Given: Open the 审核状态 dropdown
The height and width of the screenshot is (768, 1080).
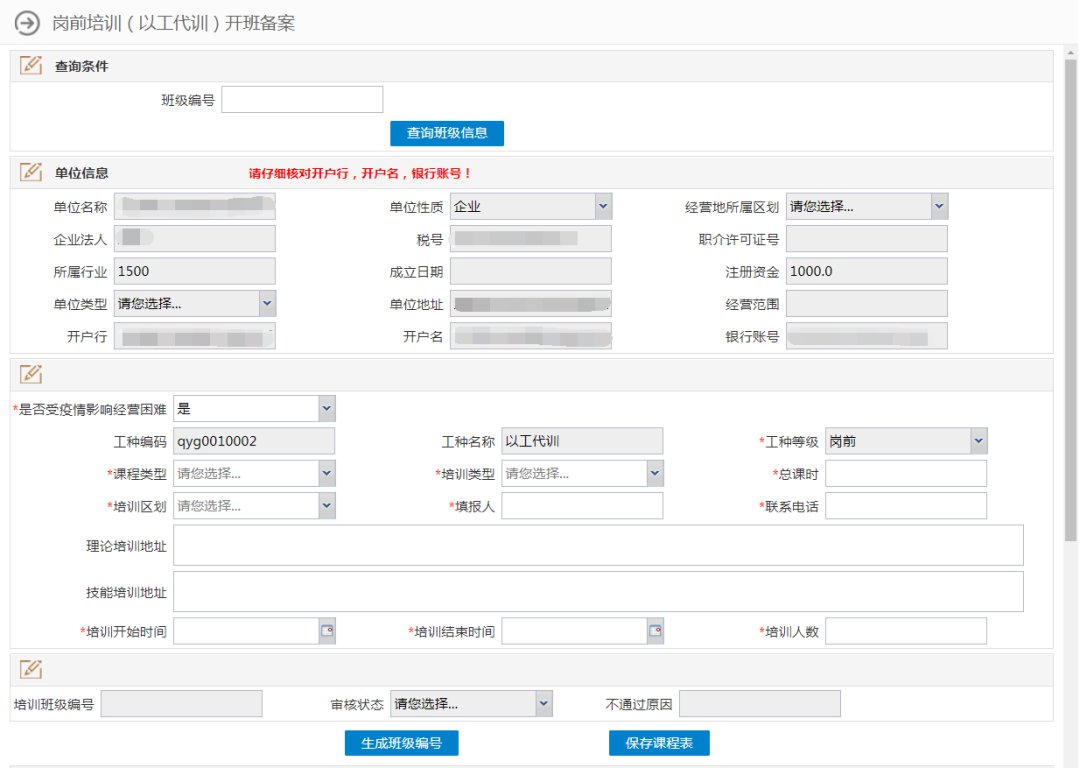Looking at the screenshot, I should pyautogui.click(x=543, y=704).
